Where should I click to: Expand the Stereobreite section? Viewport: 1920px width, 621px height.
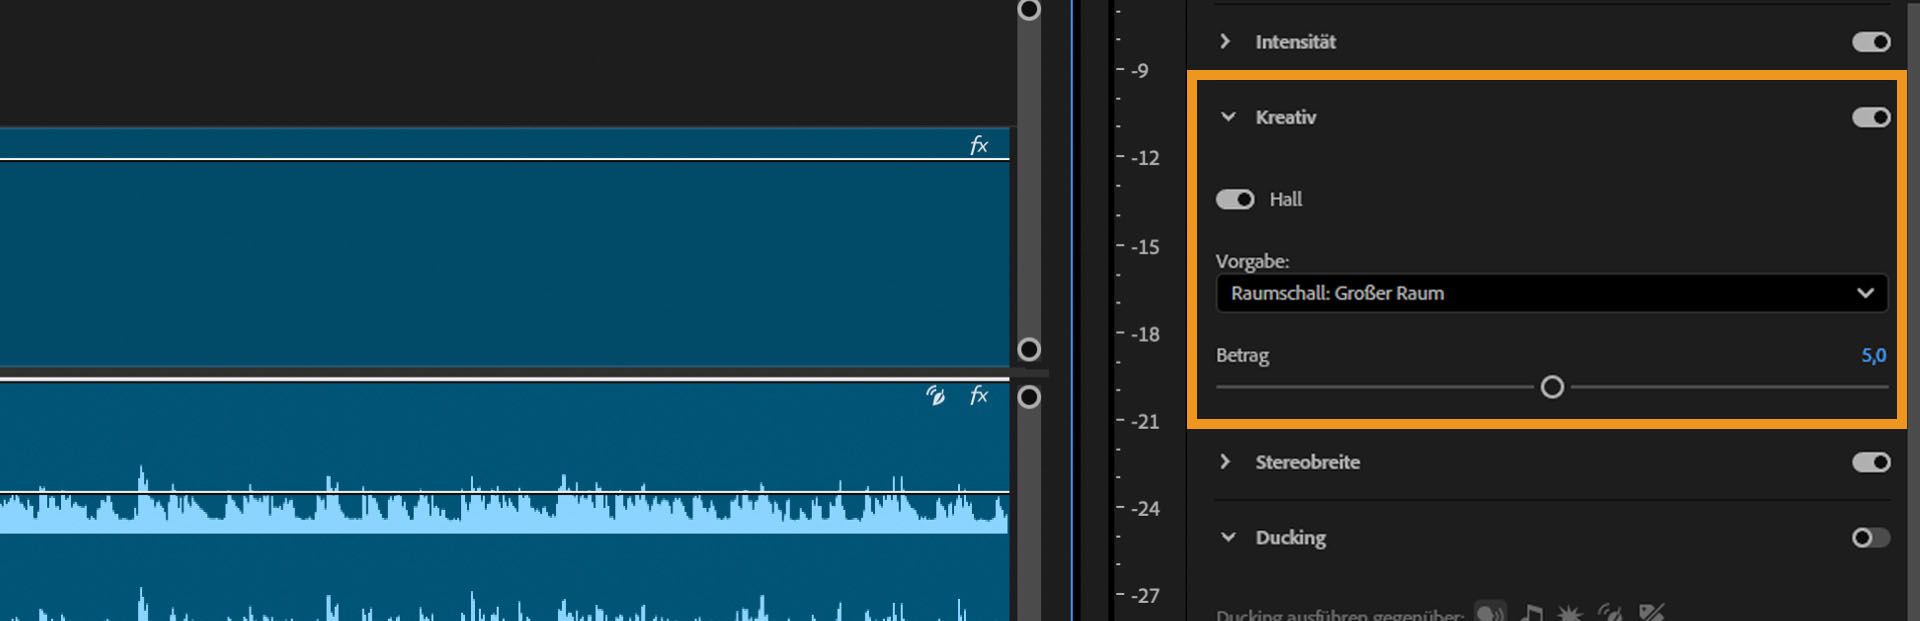pyautogui.click(x=1226, y=461)
